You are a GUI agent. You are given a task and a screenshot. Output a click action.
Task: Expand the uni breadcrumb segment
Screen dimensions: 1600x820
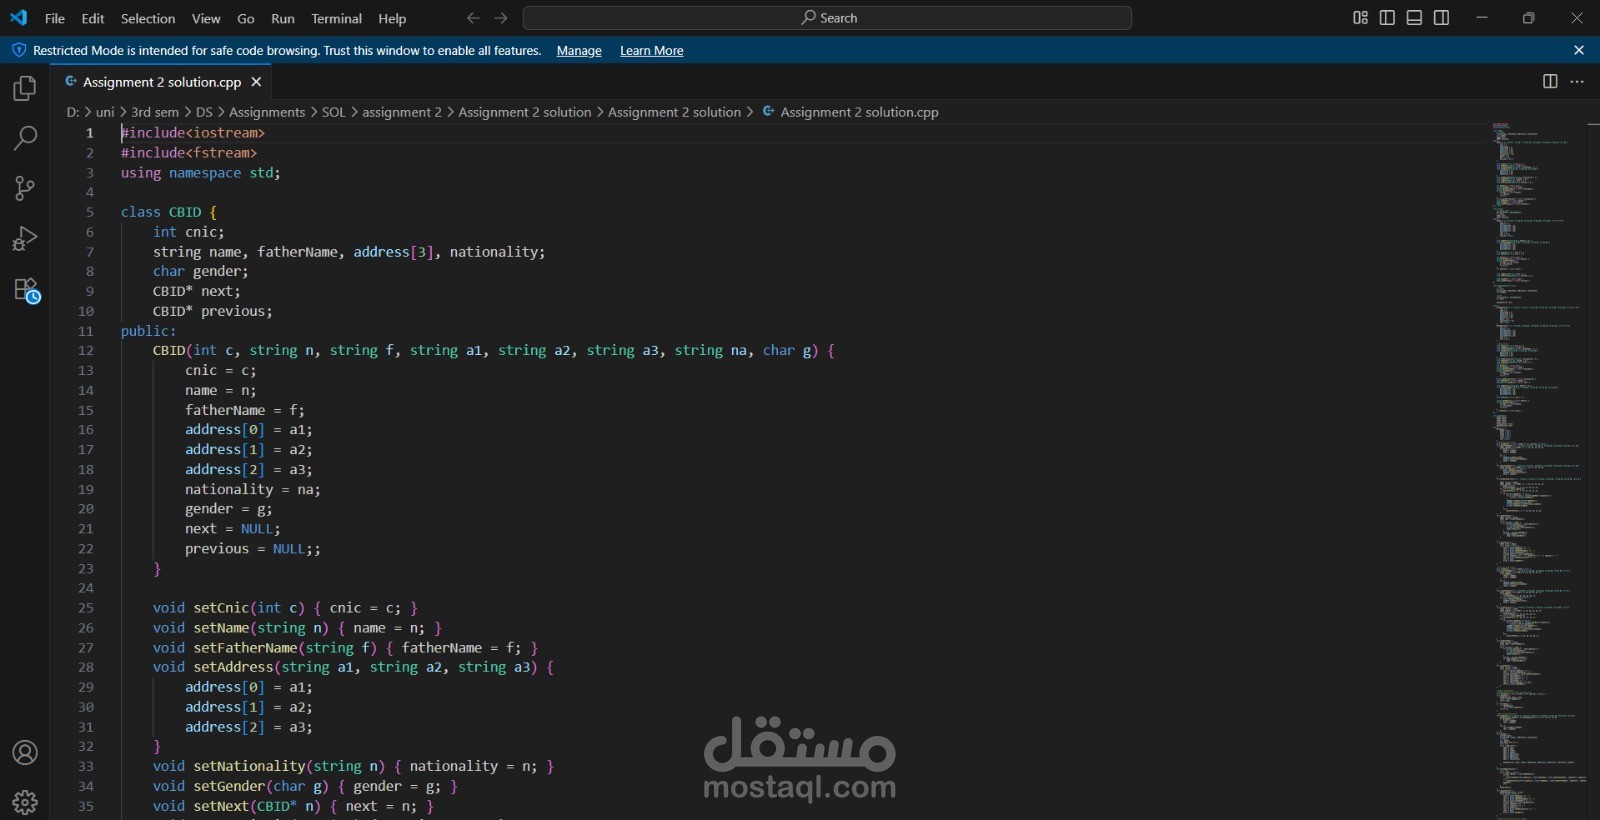[105, 112]
